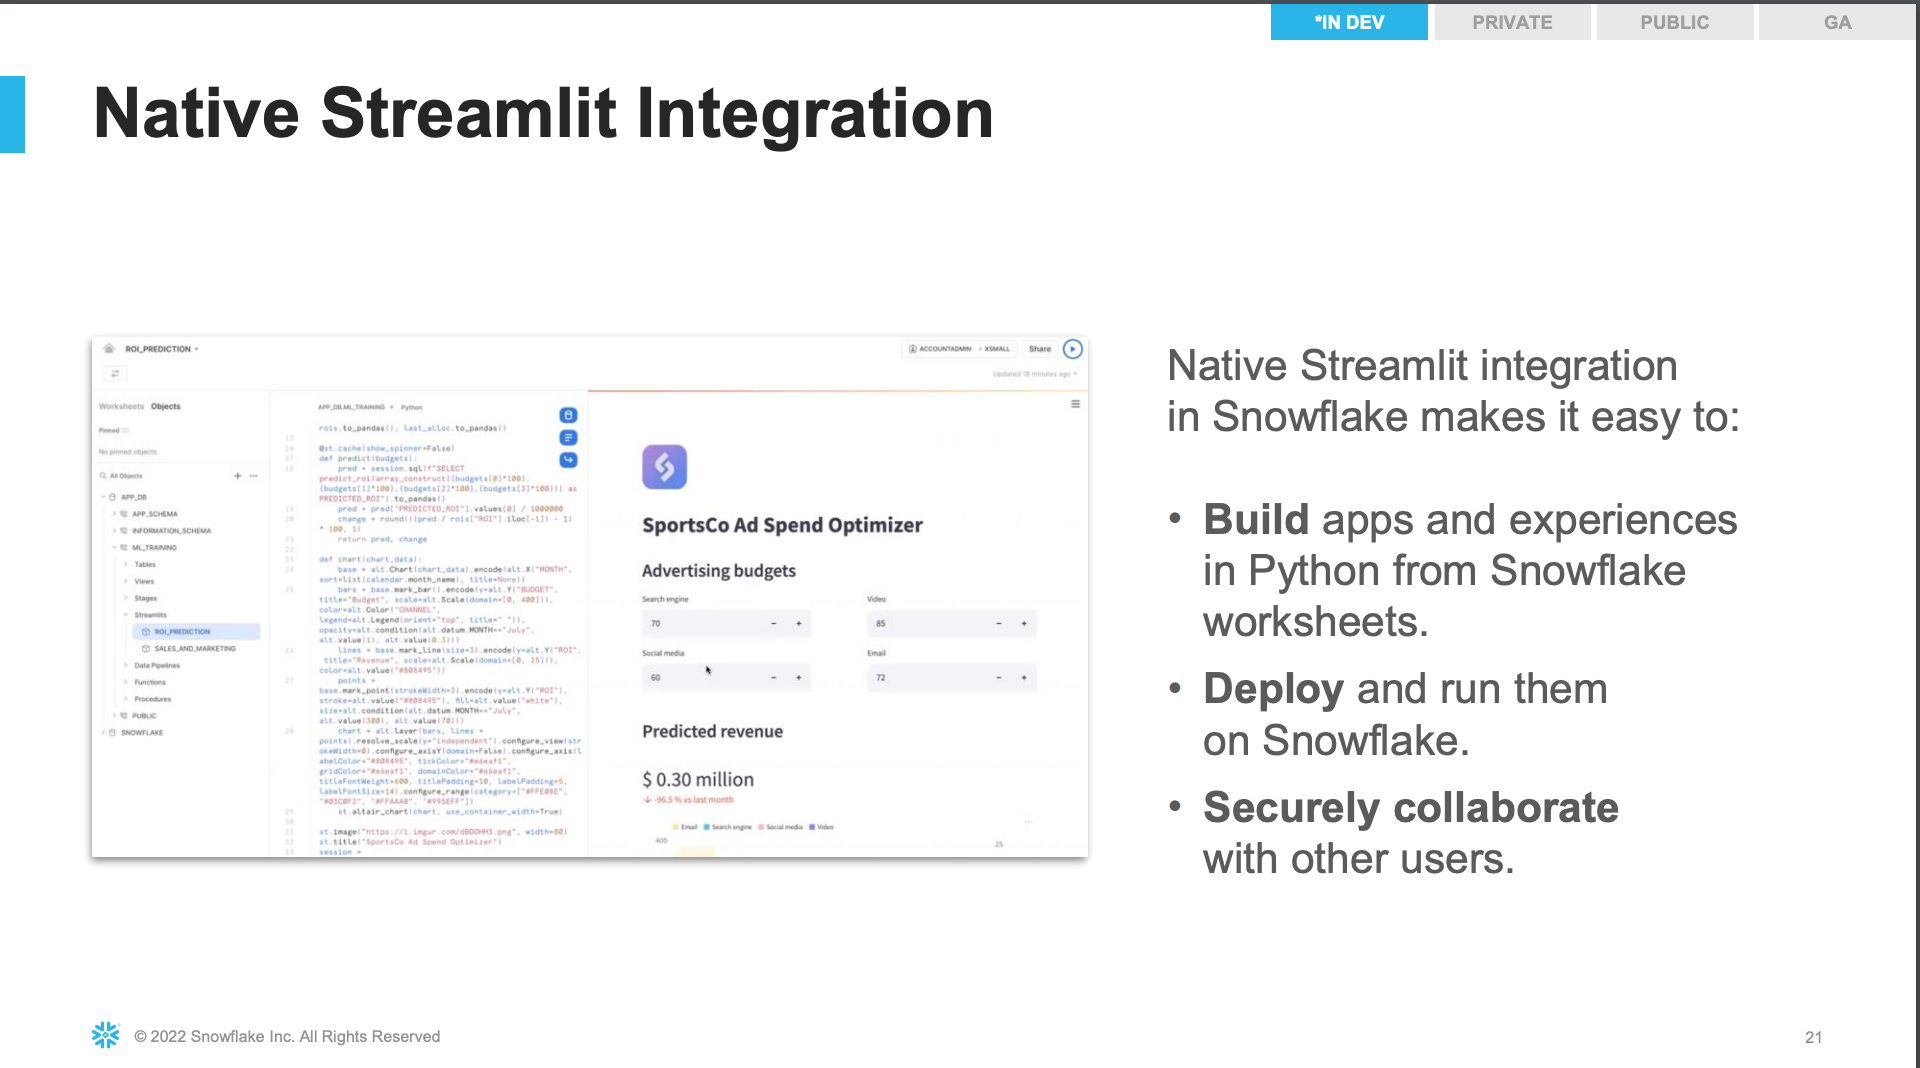Click the Social media legend color swatch
The width and height of the screenshot is (1920, 1068).
coord(761,827)
